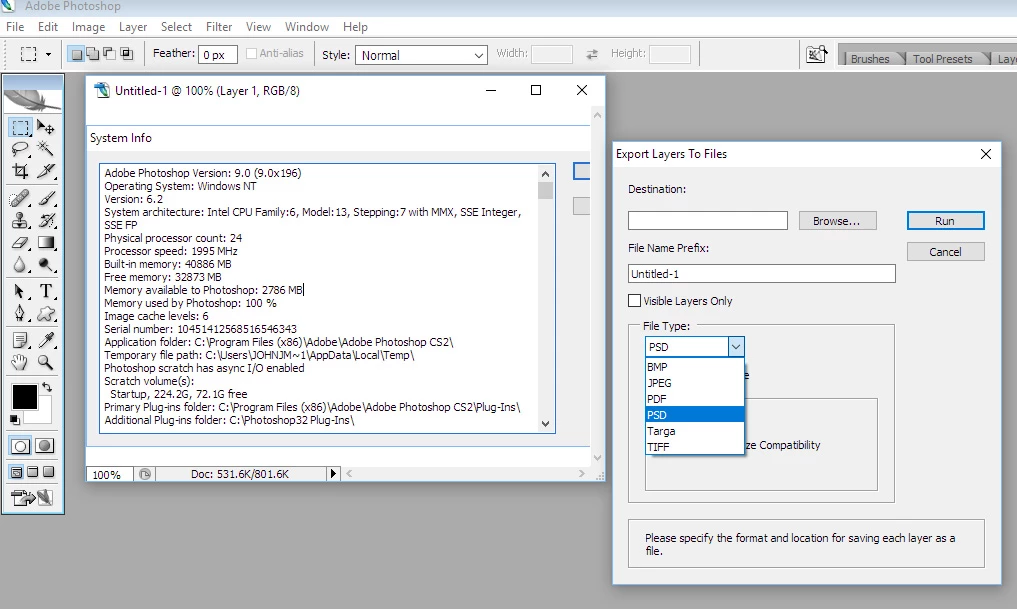The image size is (1017, 609).
Task: Select the Zoom magnifier tool
Action: (45, 363)
